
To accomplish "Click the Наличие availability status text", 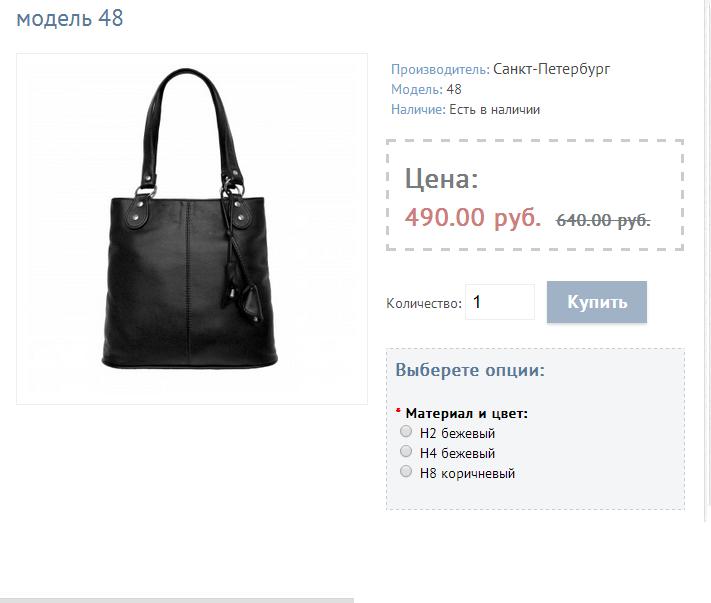I will (x=494, y=109).
